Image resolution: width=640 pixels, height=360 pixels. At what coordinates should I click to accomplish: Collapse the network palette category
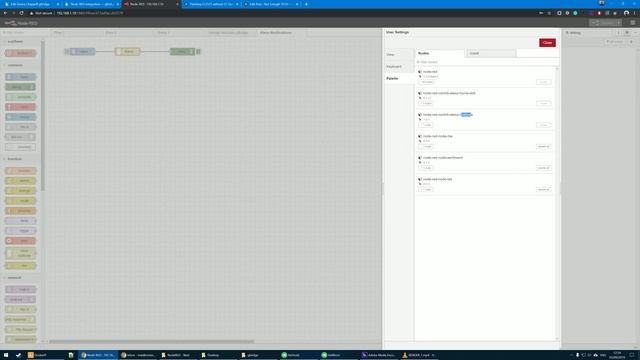[21, 278]
